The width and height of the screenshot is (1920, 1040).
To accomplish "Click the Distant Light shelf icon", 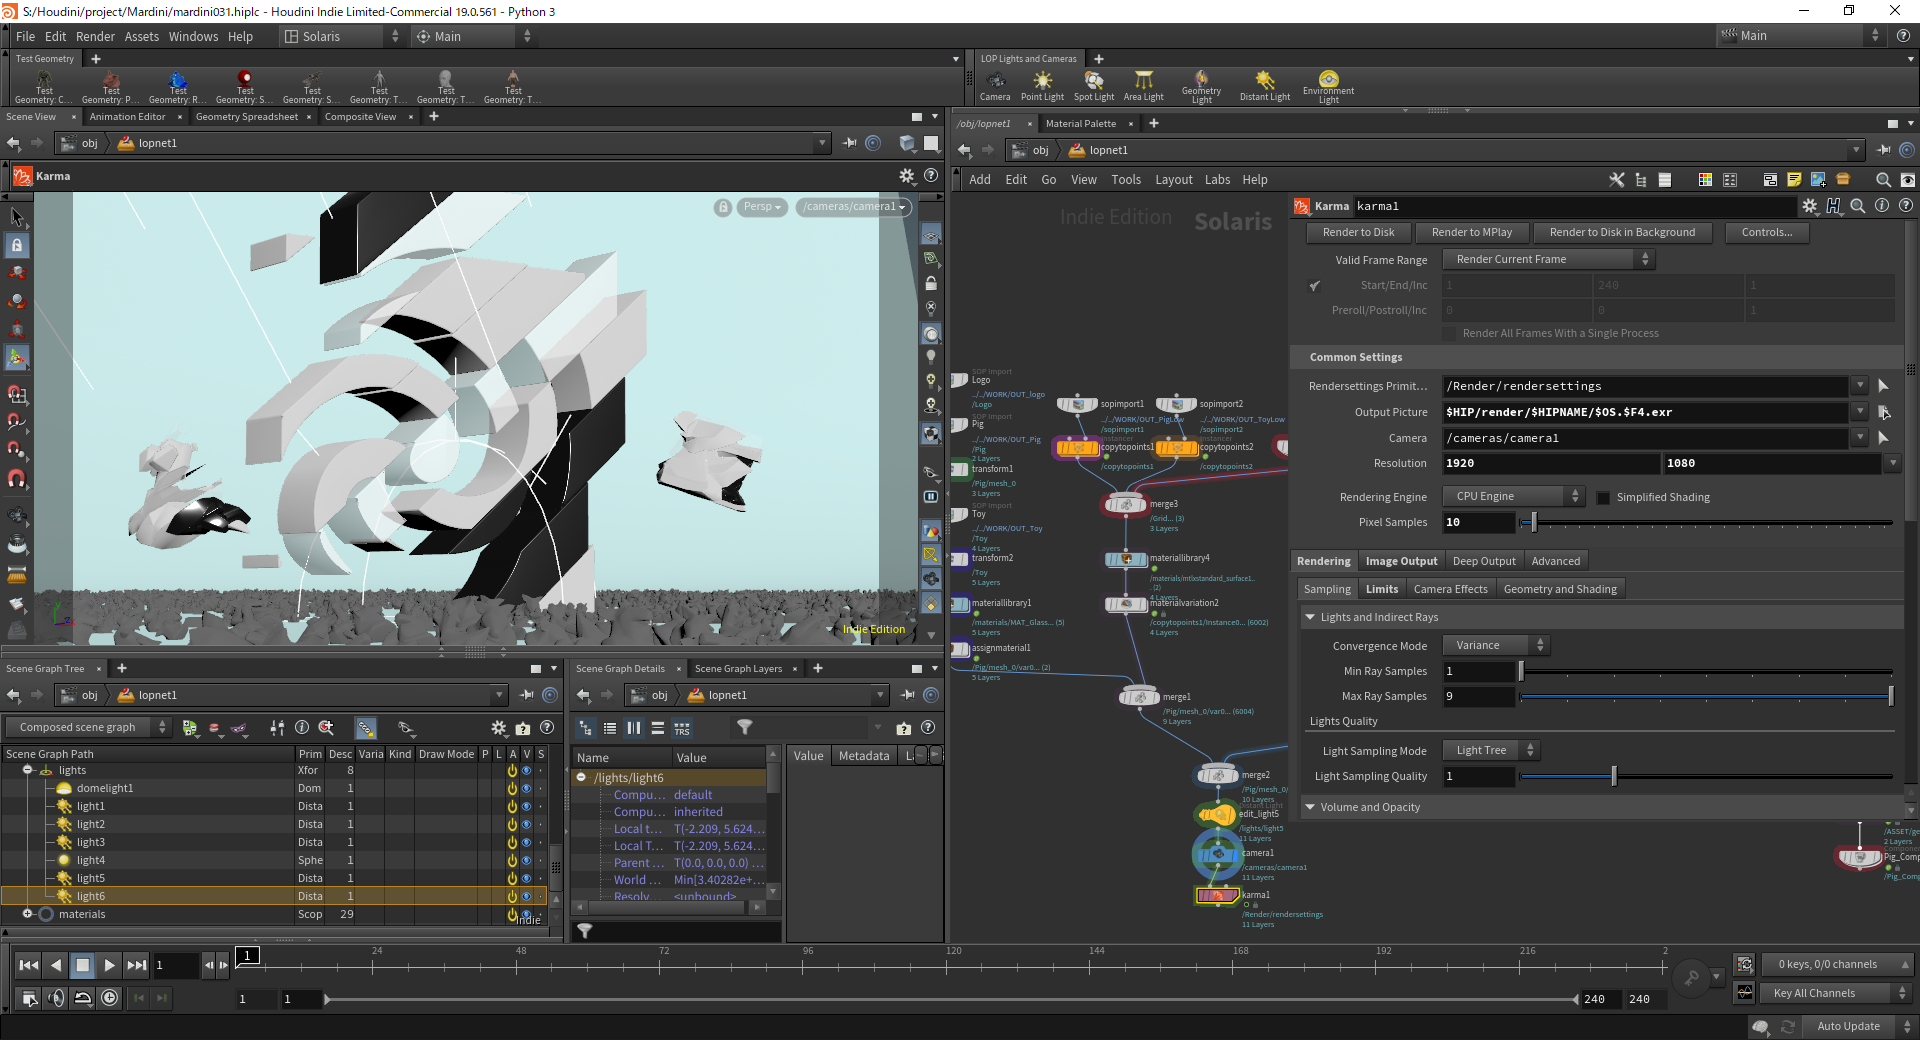I will pyautogui.click(x=1265, y=86).
